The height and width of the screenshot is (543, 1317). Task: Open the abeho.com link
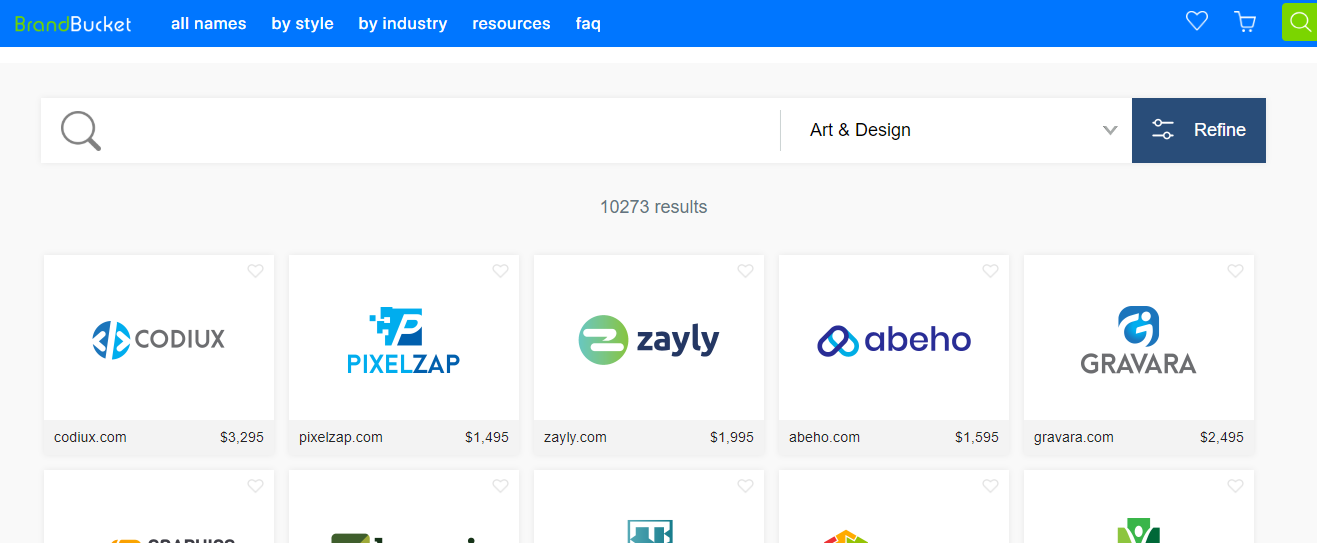[824, 437]
